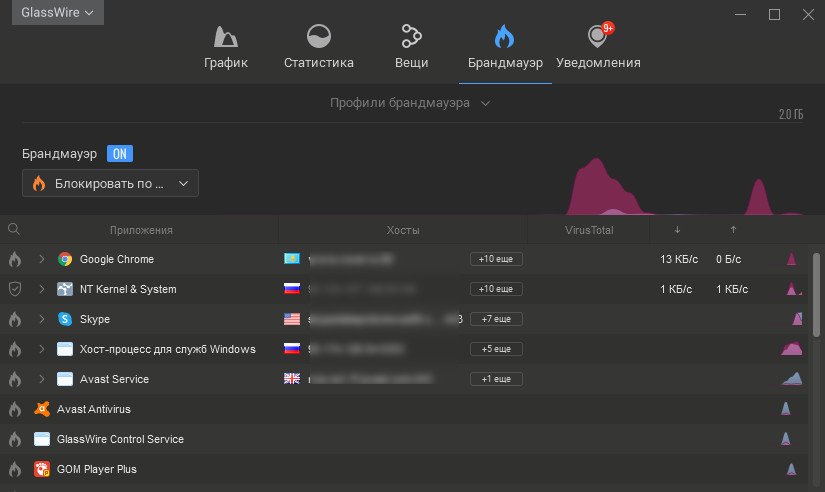Screen dimensions: 825x492
Task: Open GlassWire Control Service mini graph
Action: click(x=786, y=438)
